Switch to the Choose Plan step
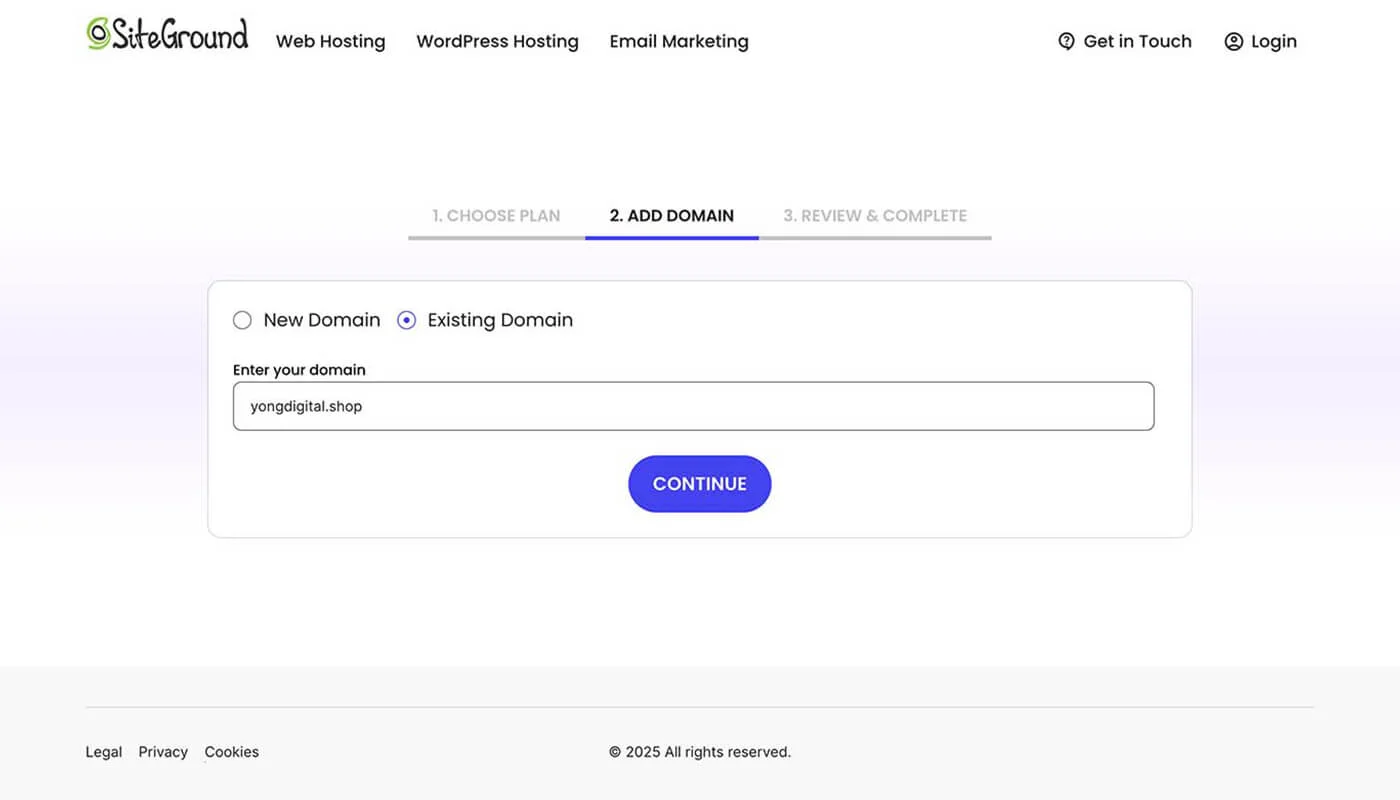The image size is (1400, 800). point(495,215)
